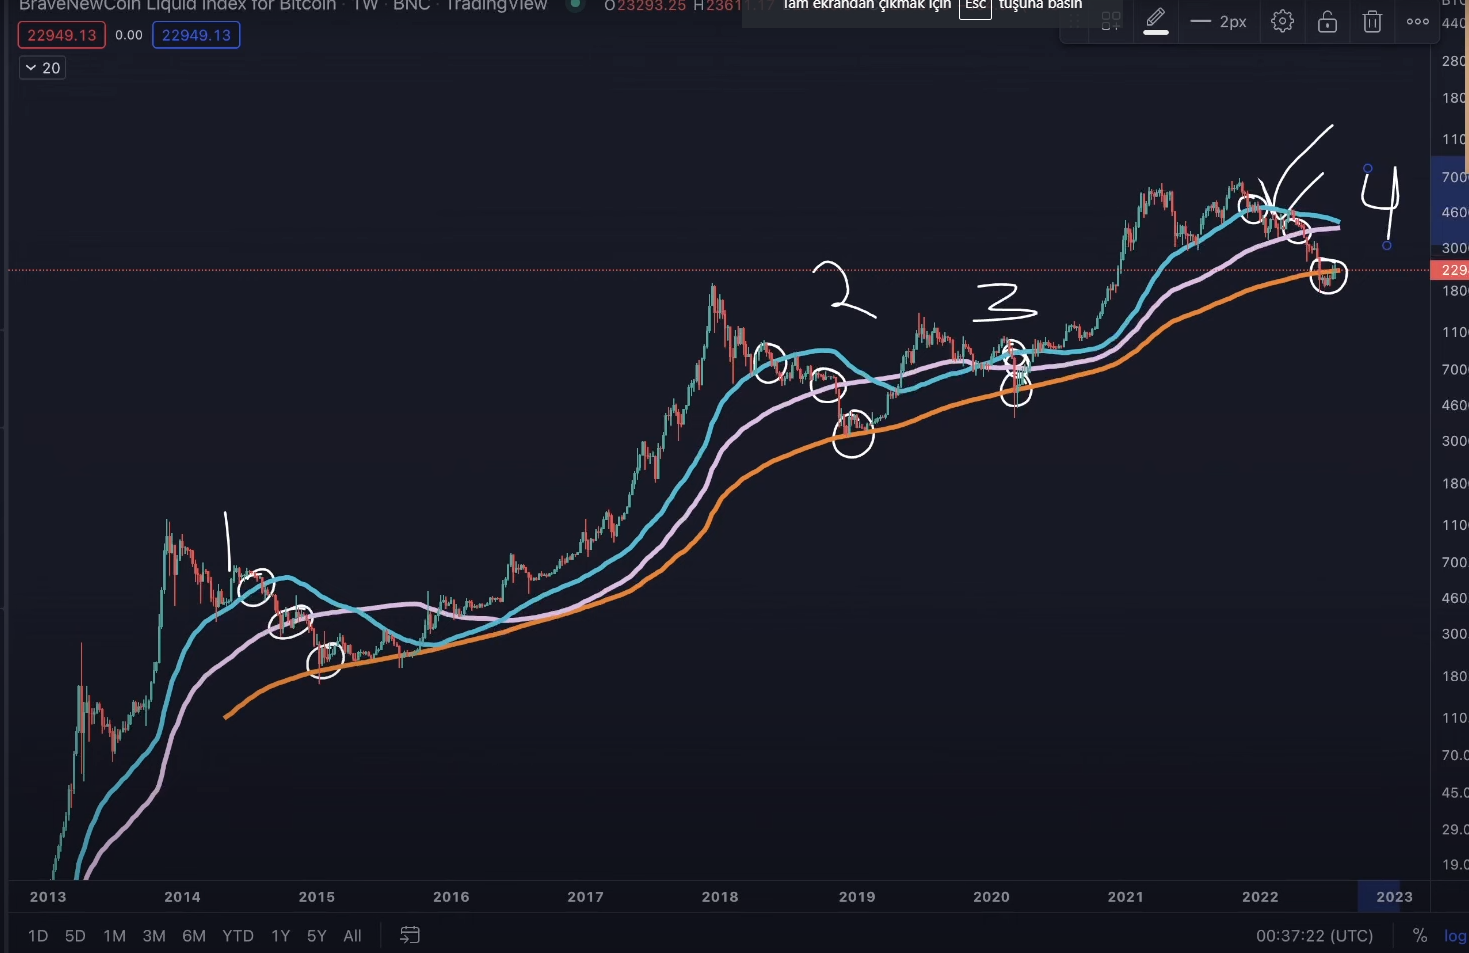This screenshot has height=953, width=1469.
Task: Click the 2015 label on time axis
Action: (317, 897)
